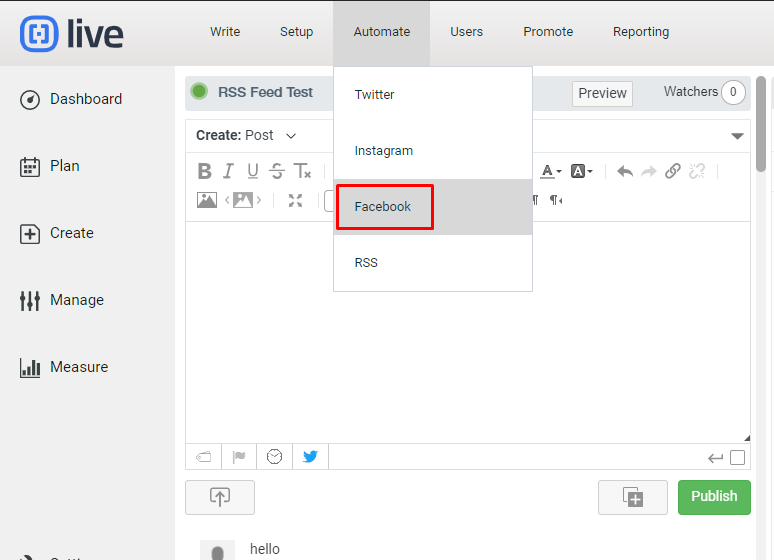
Task: Remove the hyperlink
Action: click(x=697, y=171)
